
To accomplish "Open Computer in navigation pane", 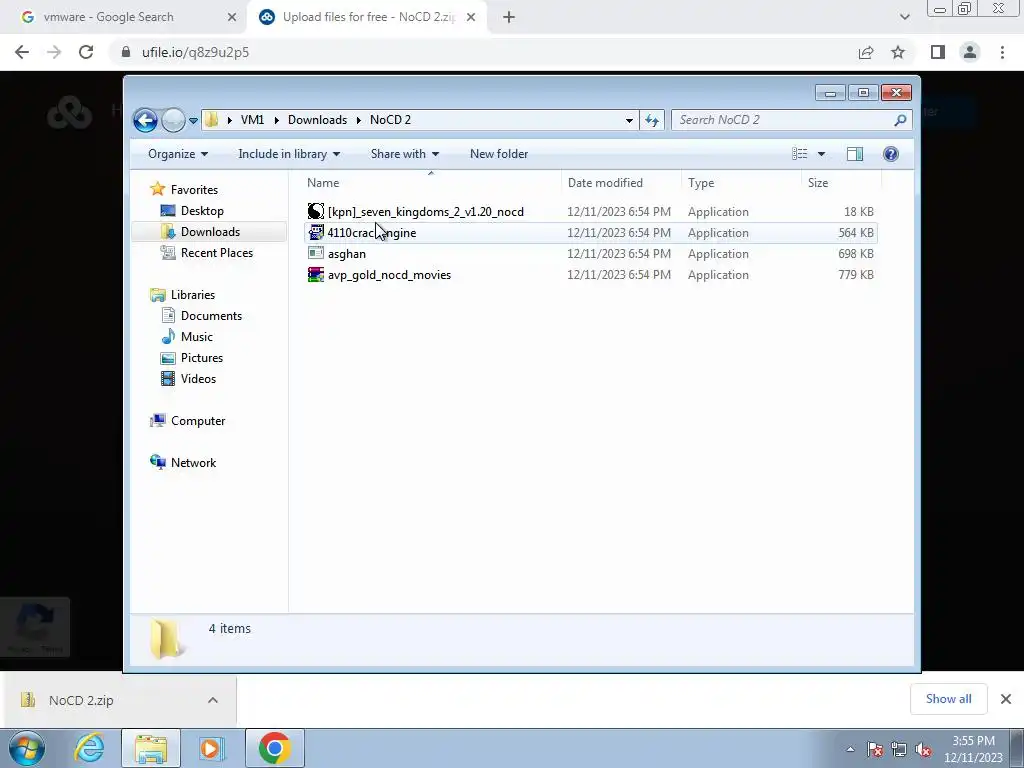I will click(x=198, y=421).
